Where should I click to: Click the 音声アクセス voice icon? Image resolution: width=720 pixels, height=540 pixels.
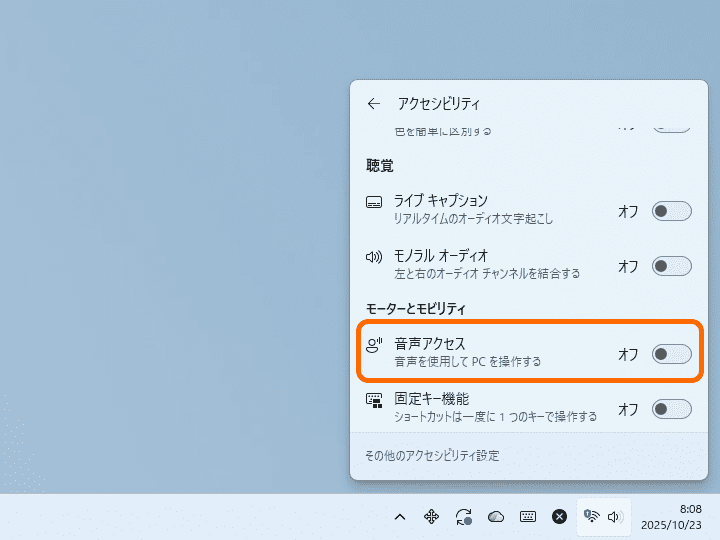coord(374,345)
